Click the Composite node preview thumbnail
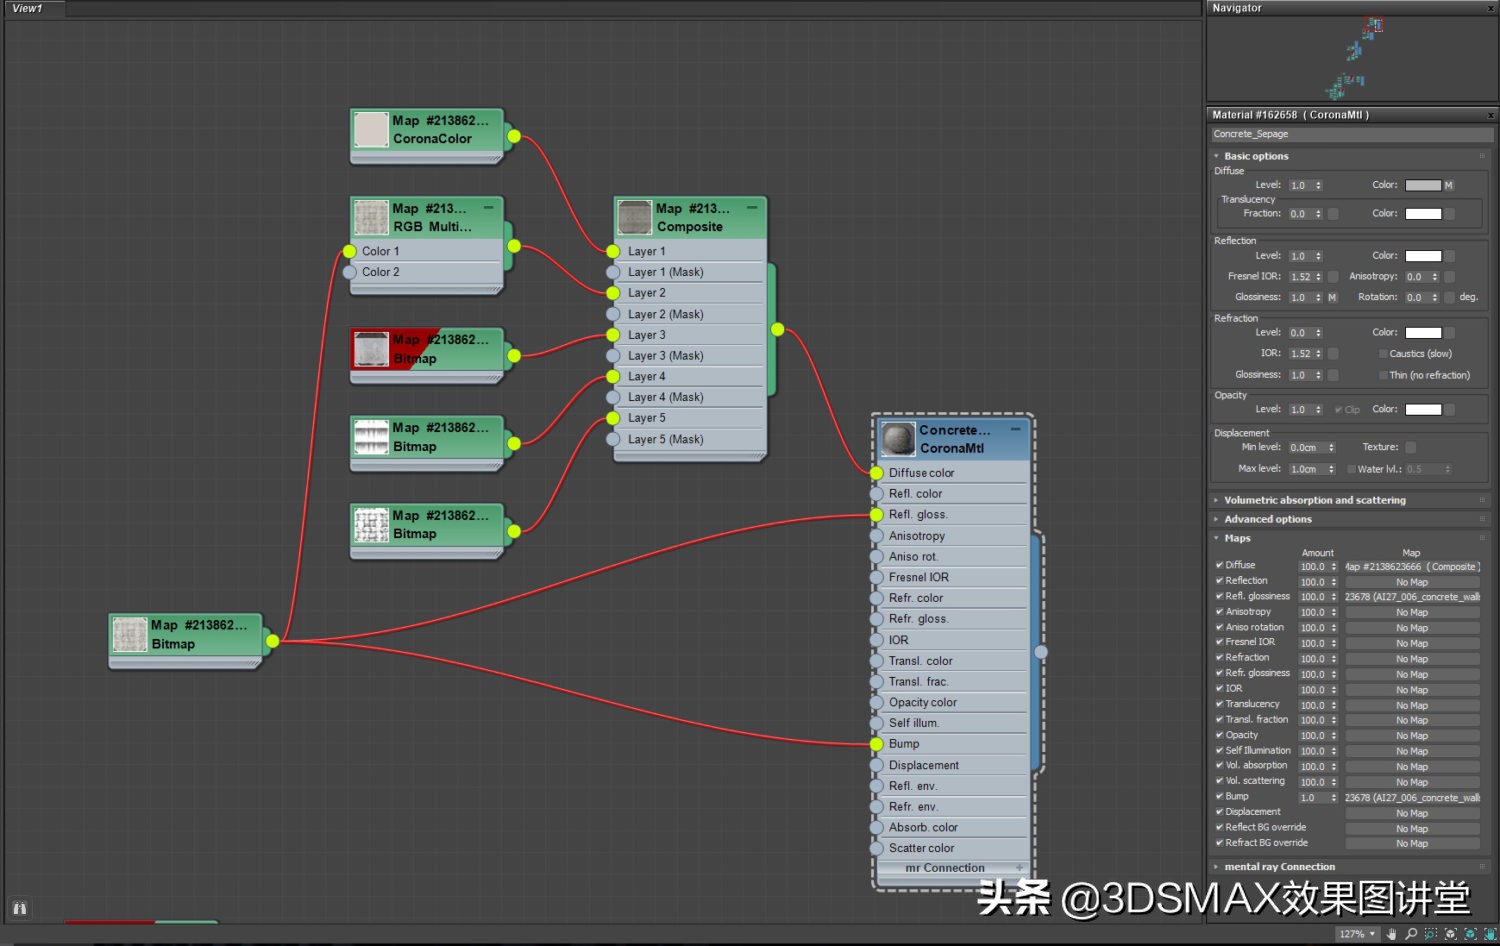This screenshot has height=946, width=1500. pos(635,217)
